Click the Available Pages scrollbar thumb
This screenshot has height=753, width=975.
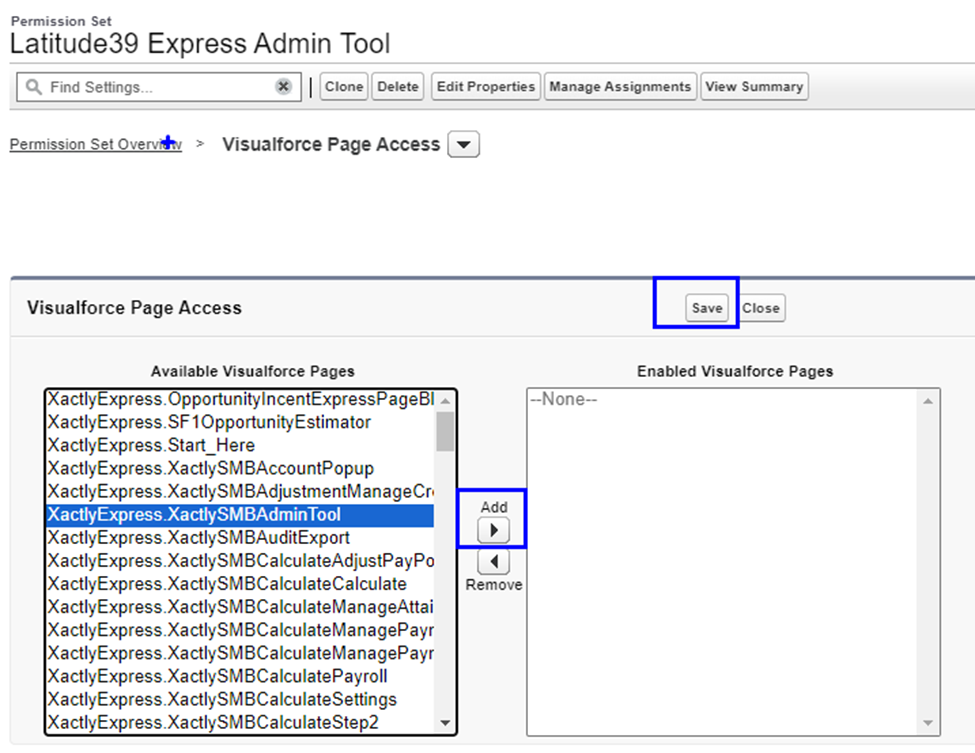445,432
